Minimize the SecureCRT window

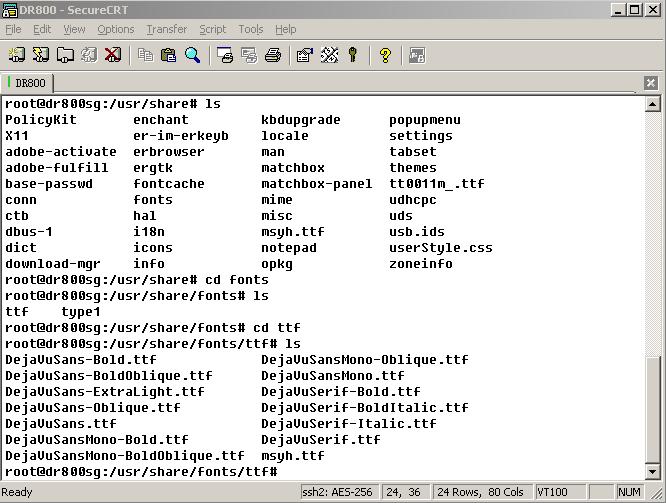click(x=618, y=10)
